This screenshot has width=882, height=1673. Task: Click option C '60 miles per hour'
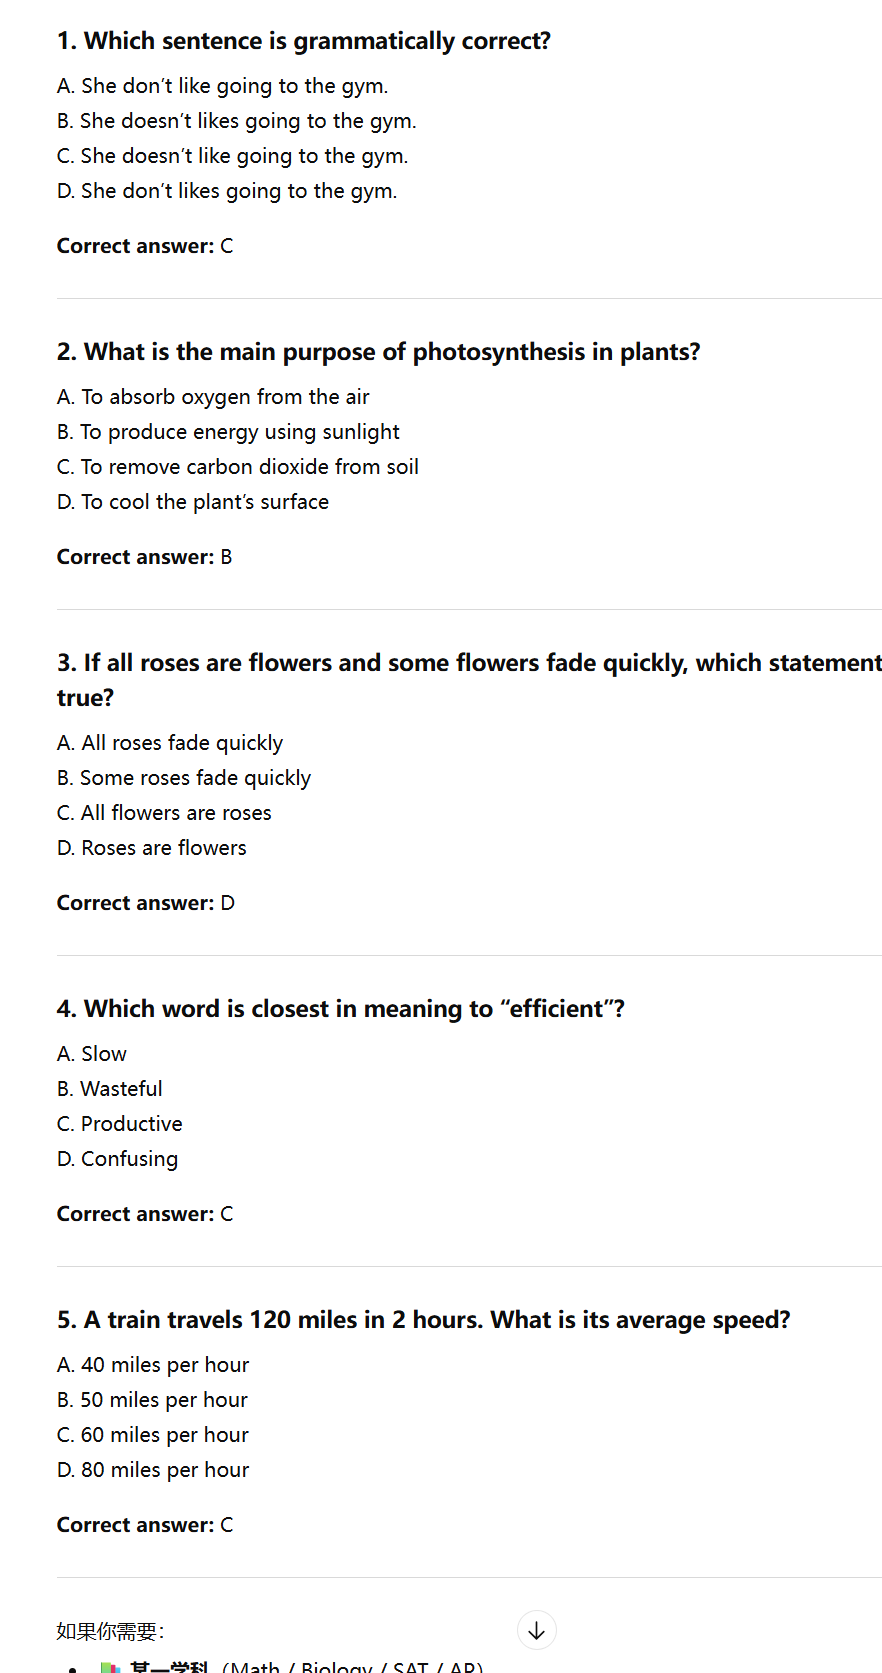(153, 1435)
